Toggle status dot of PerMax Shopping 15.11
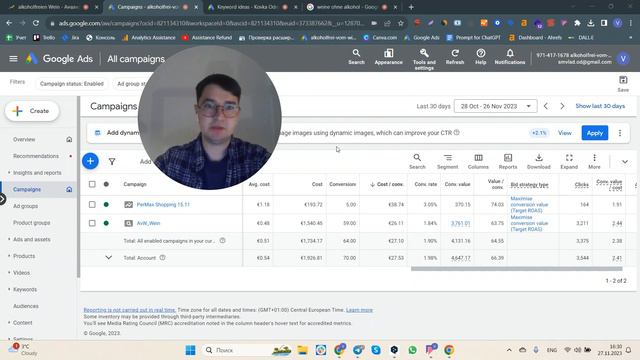The image size is (640, 360). point(106,204)
